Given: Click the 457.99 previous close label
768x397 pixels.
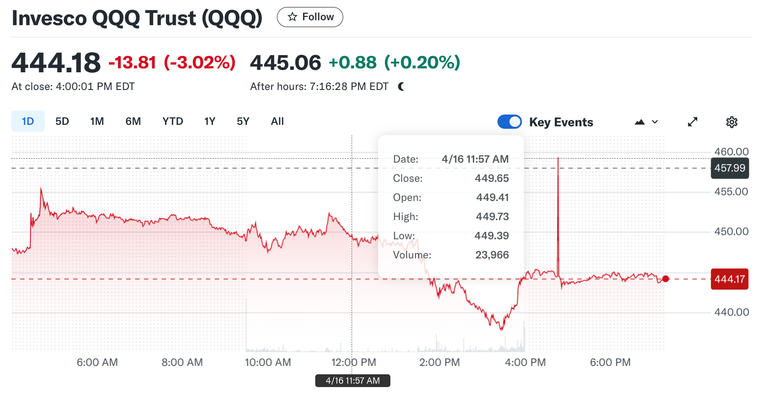Looking at the screenshot, I should coord(730,168).
